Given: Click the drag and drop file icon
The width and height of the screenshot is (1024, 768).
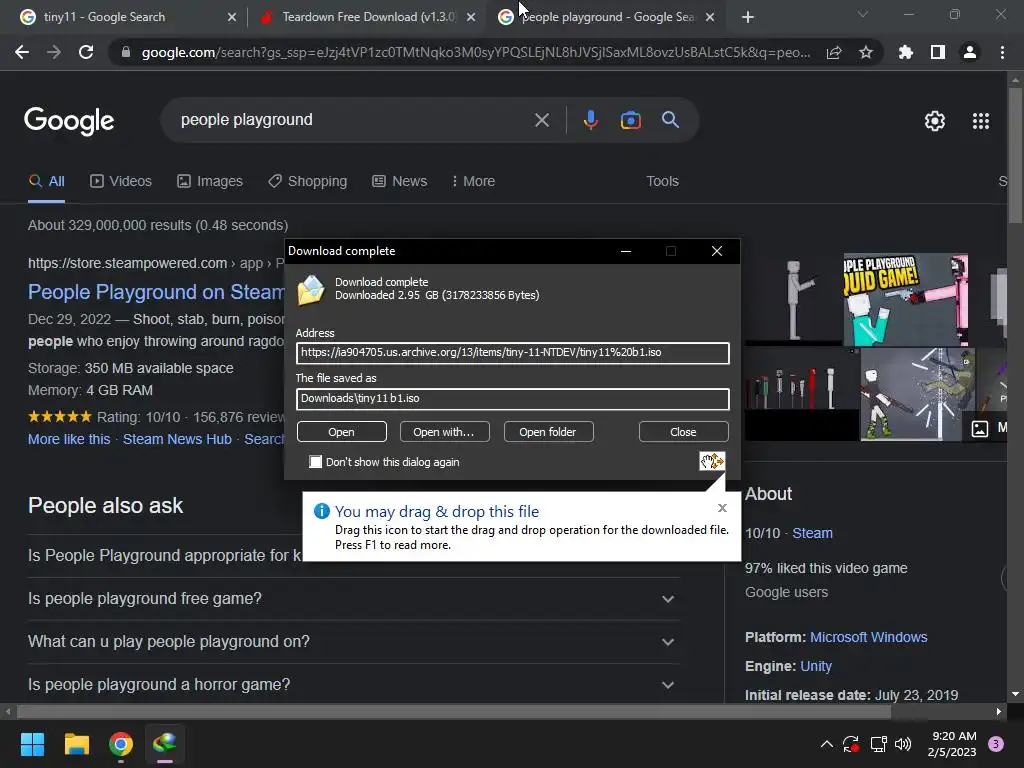Looking at the screenshot, I should tap(712, 461).
